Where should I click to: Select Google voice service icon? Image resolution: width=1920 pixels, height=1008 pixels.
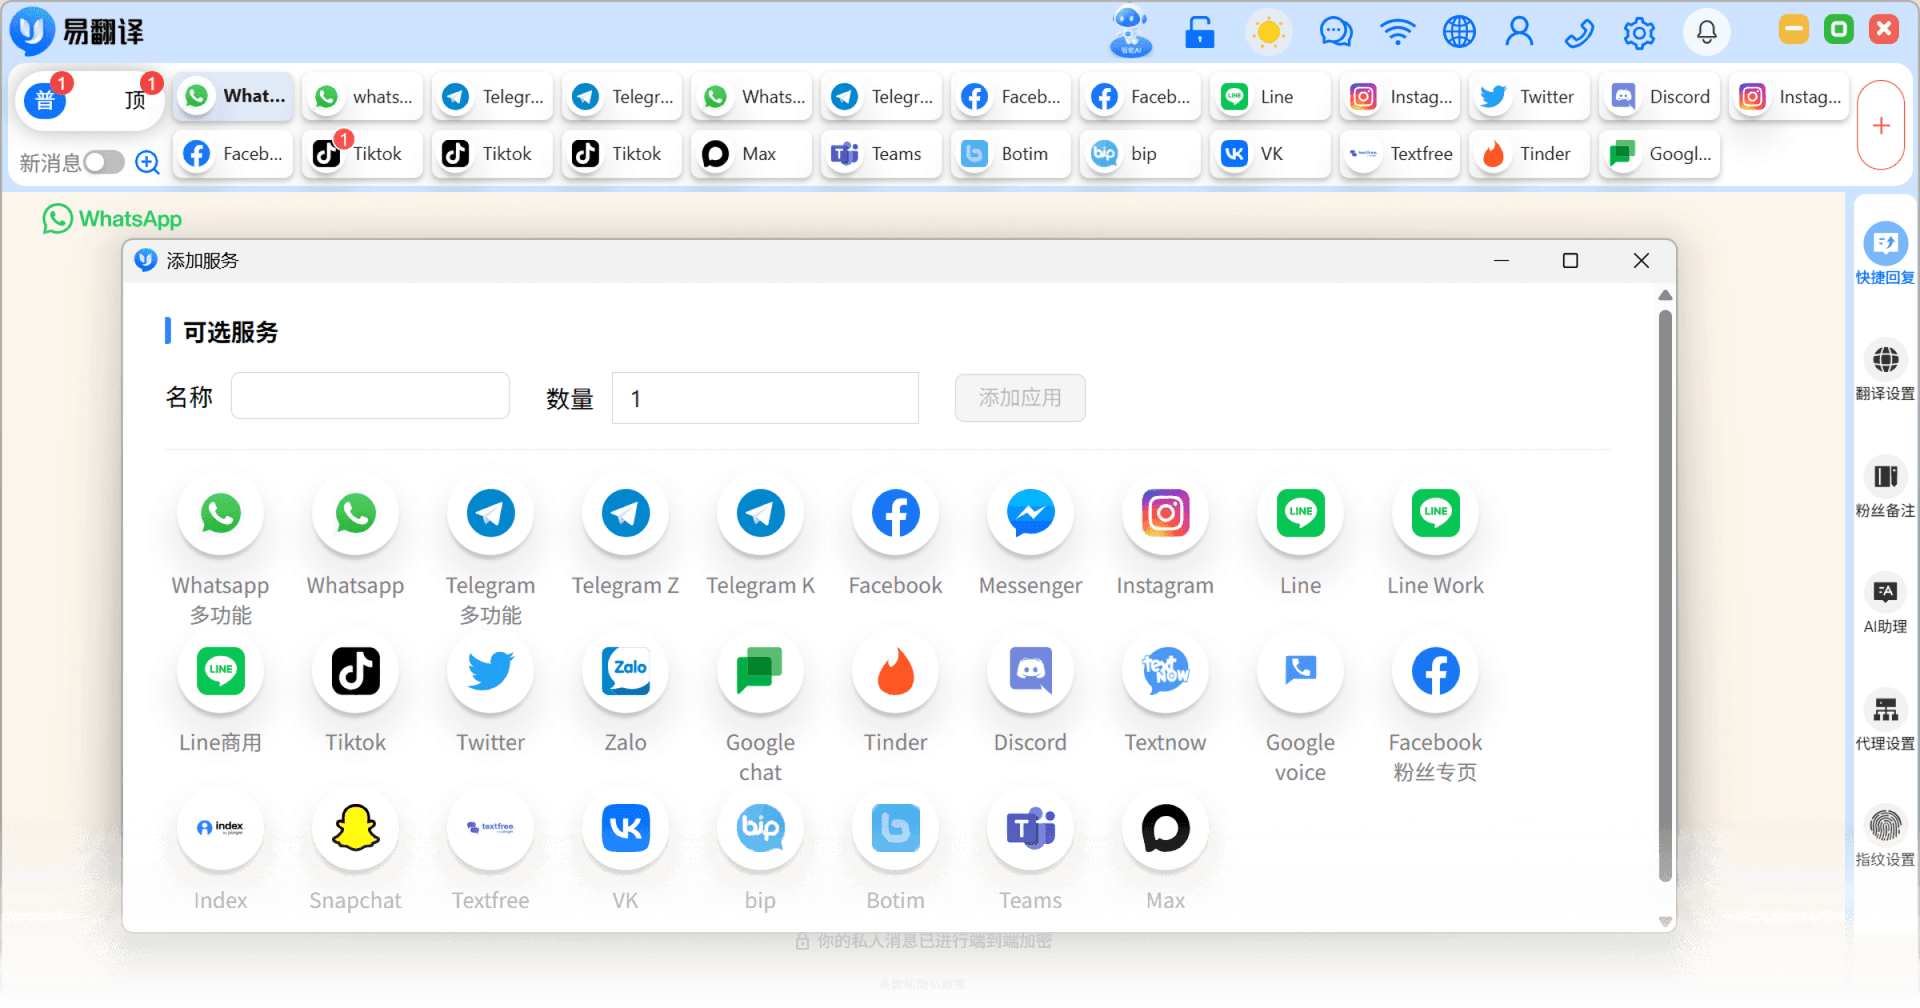coord(1300,671)
